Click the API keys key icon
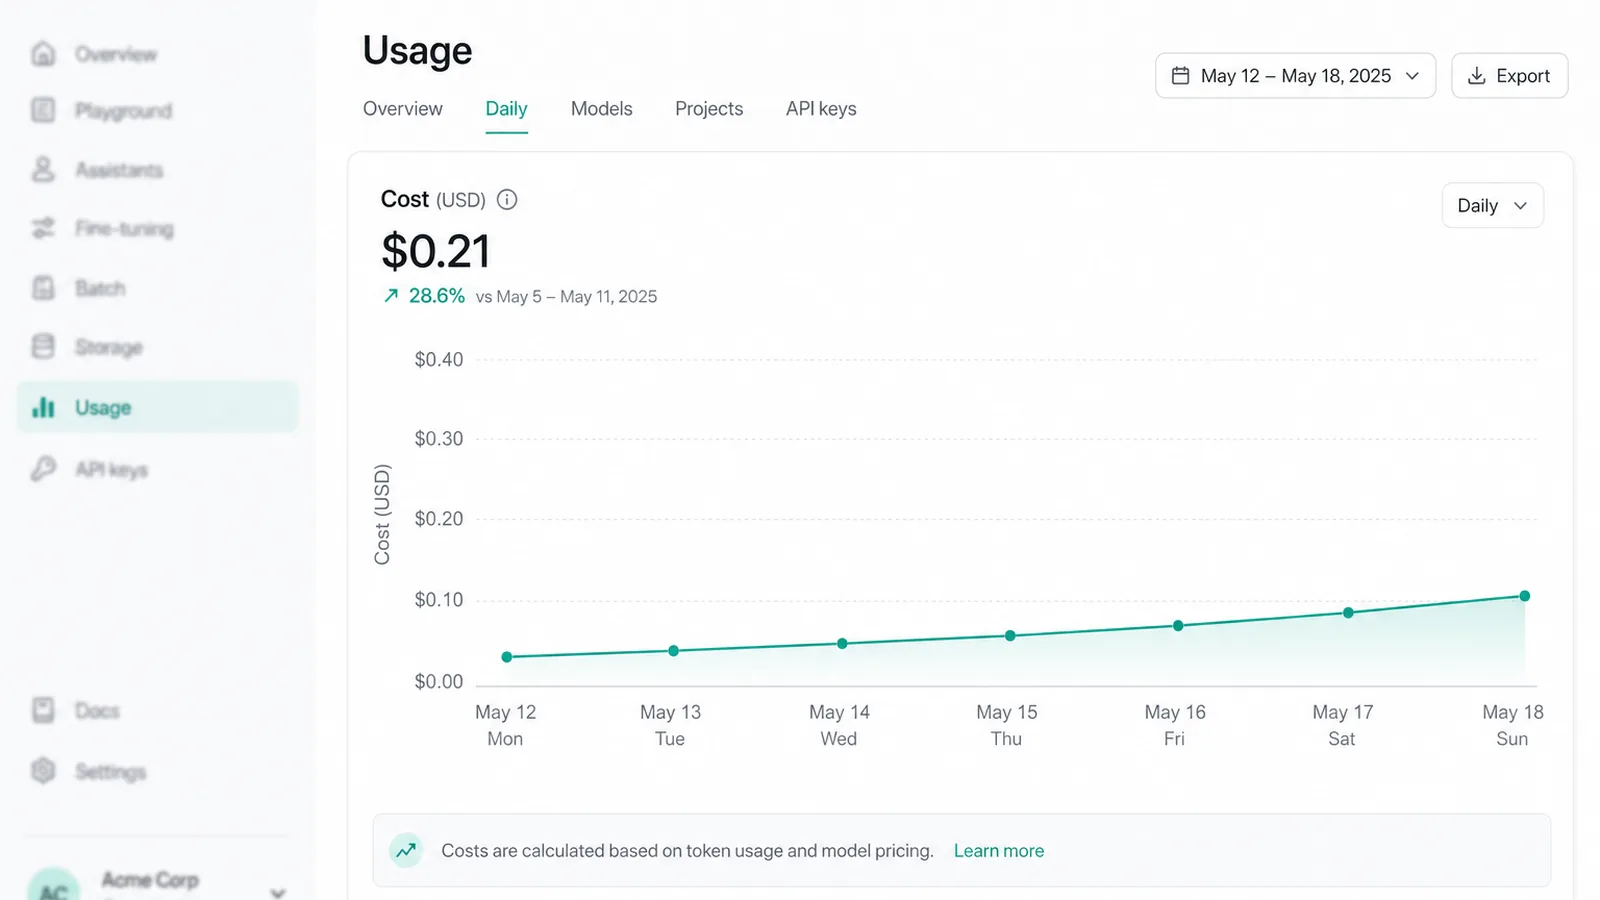1600x900 pixels. pyautogui.click(x=43, y=468)
